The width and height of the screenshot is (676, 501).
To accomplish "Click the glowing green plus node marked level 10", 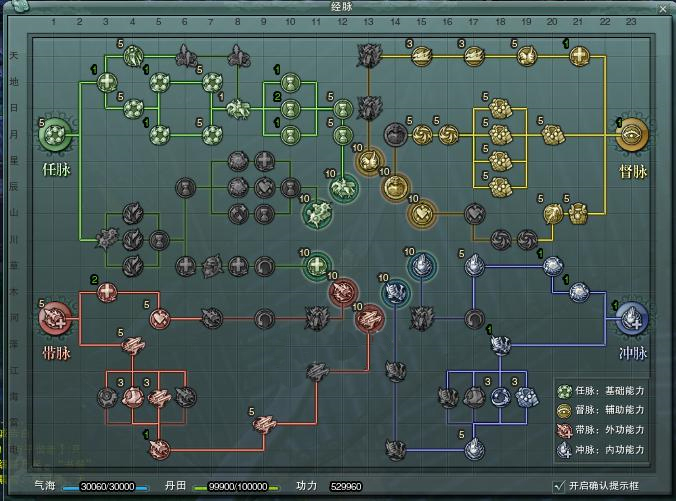I will (x=316, y=266).
